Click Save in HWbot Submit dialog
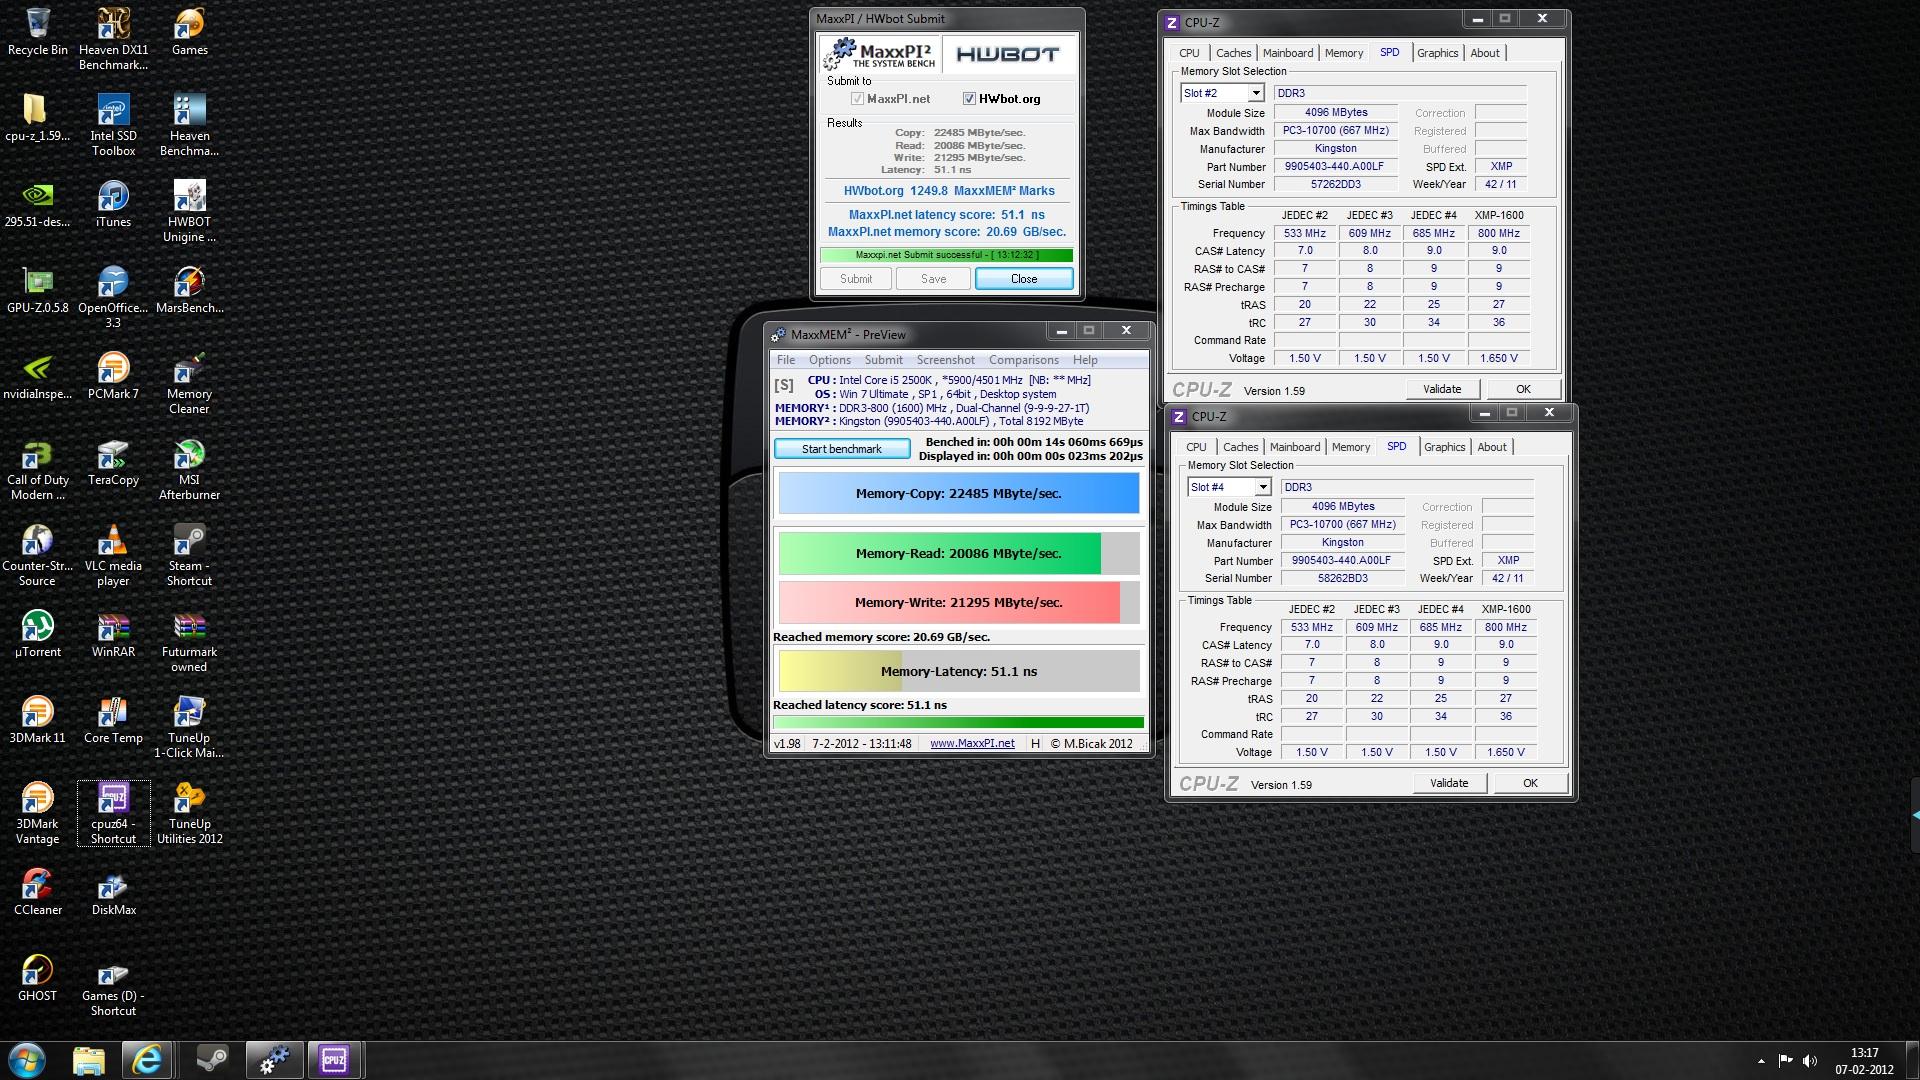The width and height of the screenshot is (1920, 1080). (x=933, y=279)
